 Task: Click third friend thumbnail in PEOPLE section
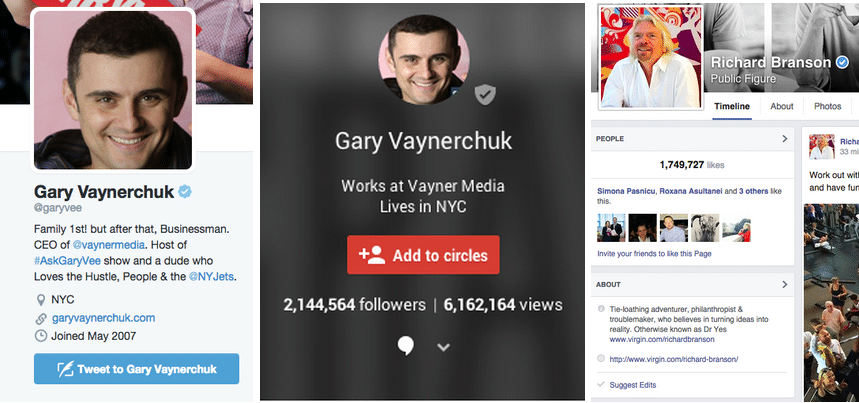pyautogui.click(x=673, y=228)
